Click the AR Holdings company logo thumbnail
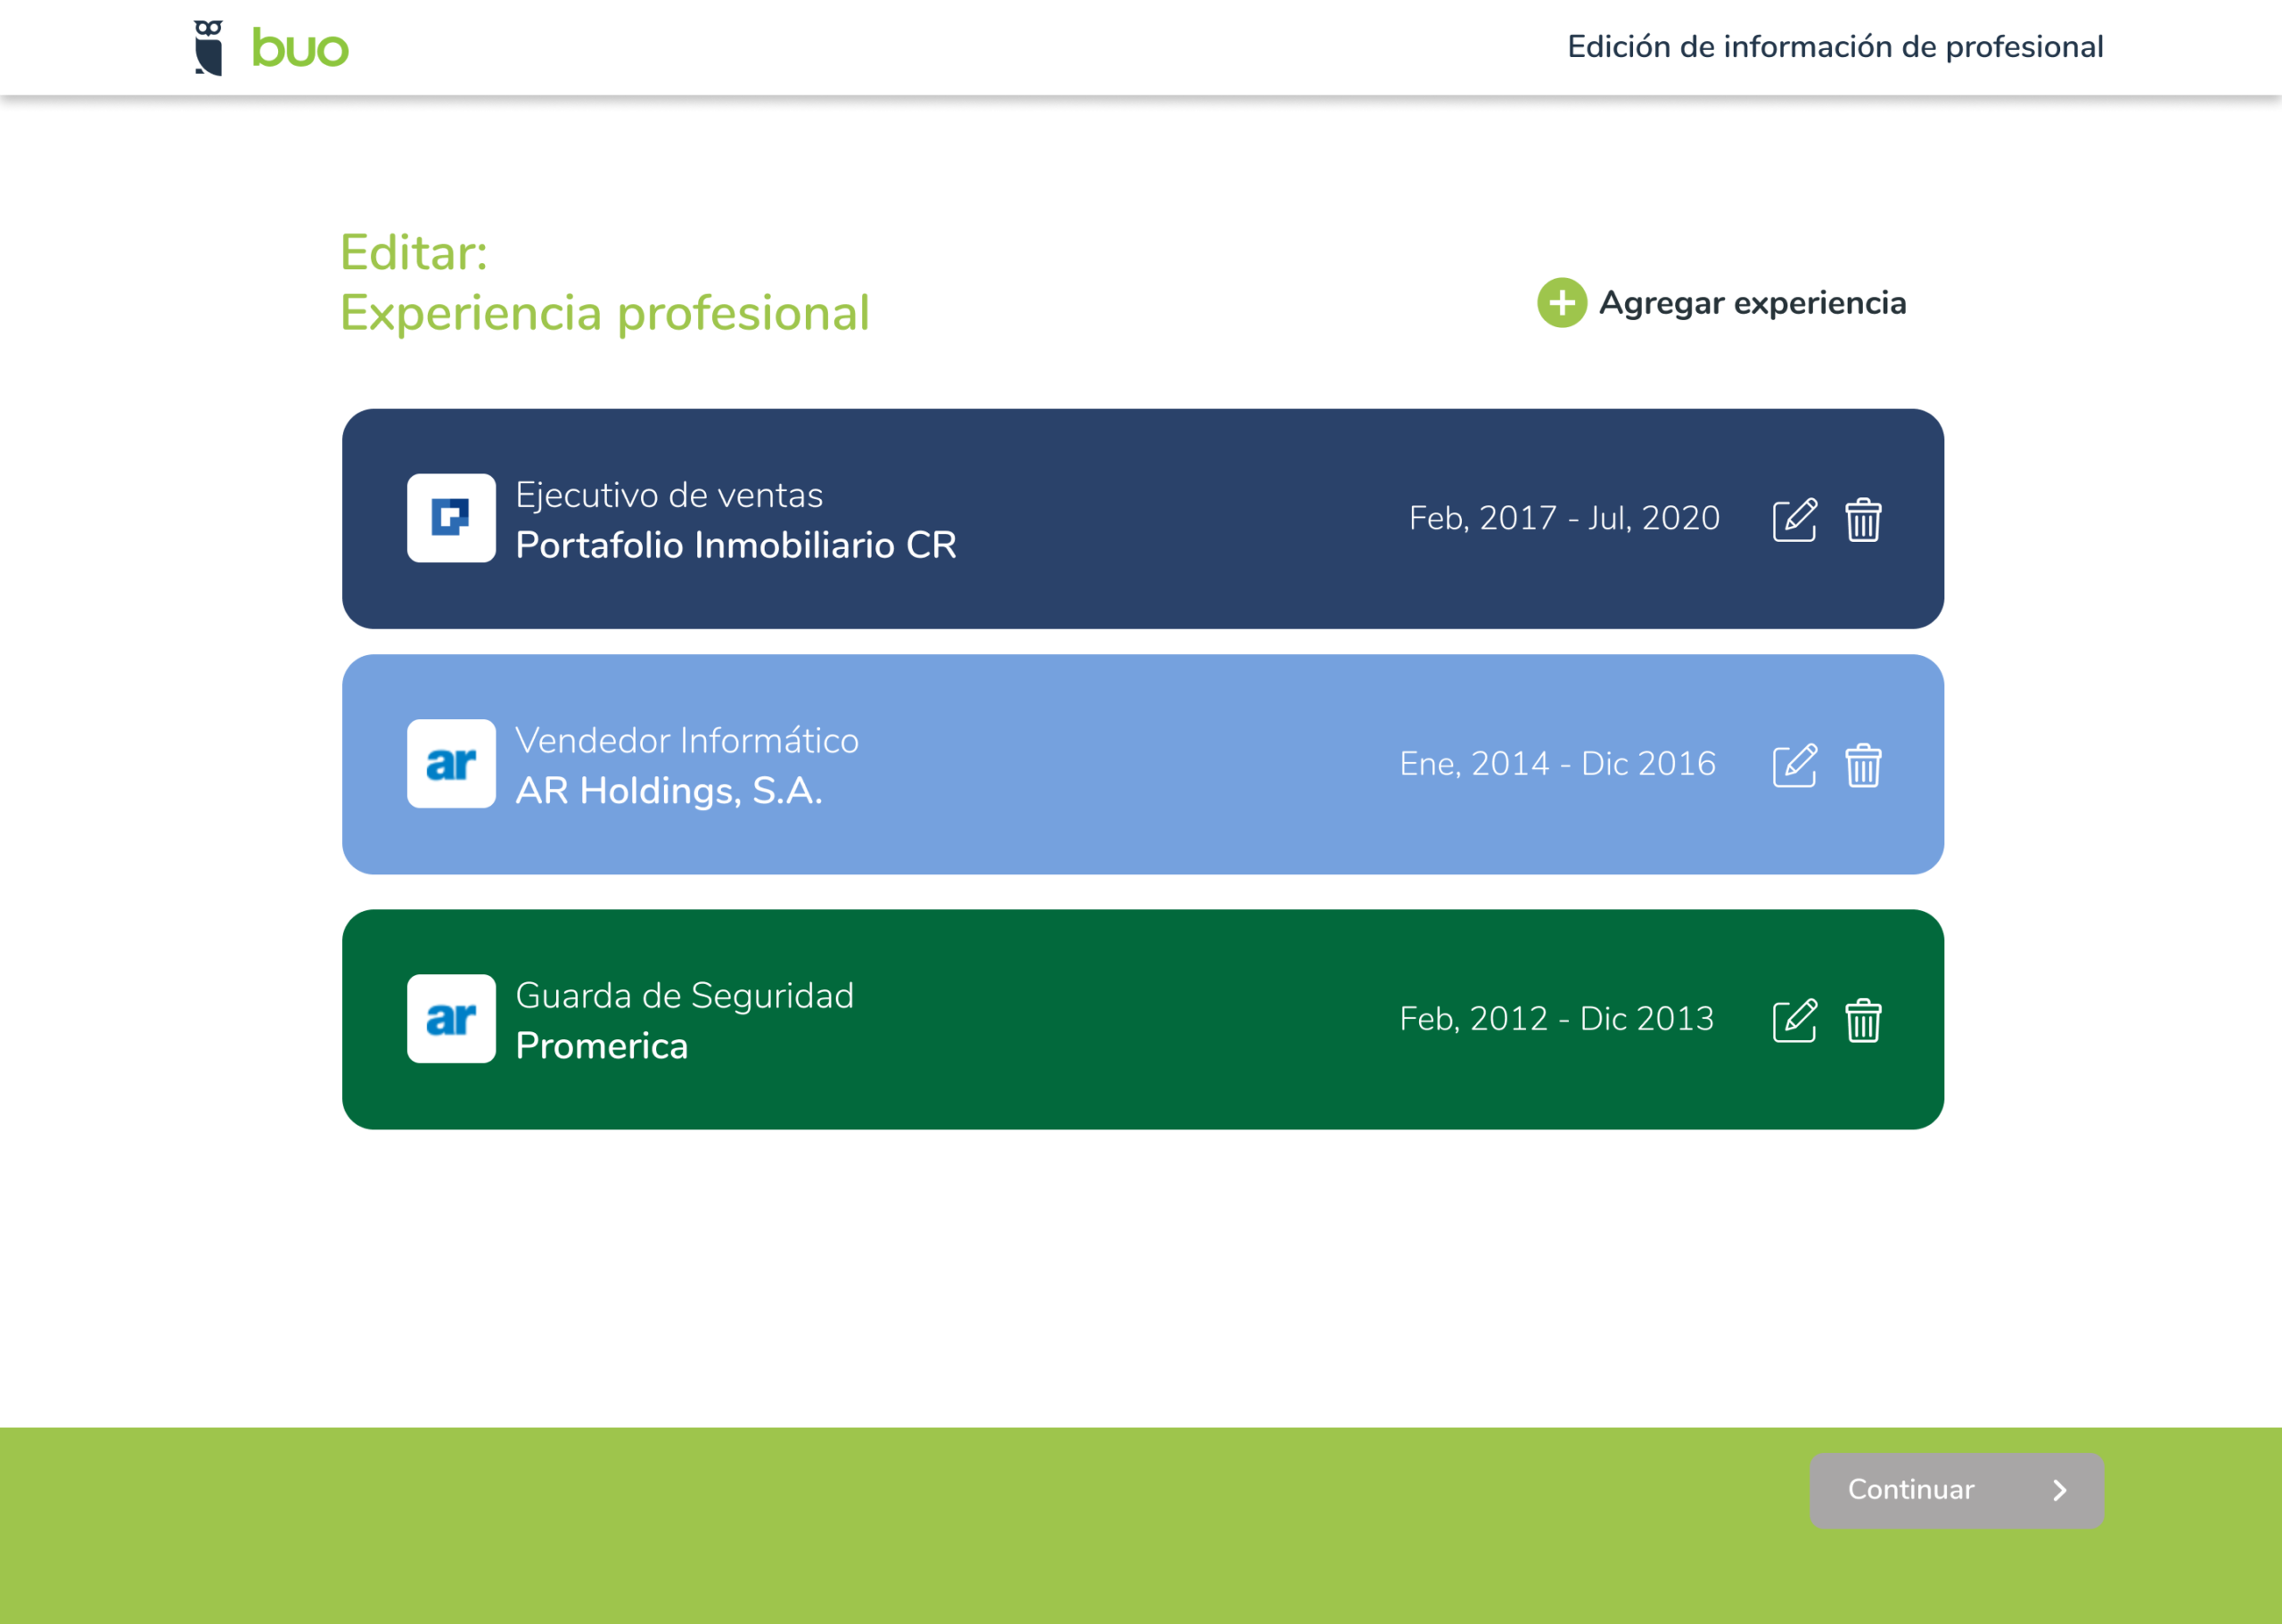Image resolution: width=2282 pixels, height=1624 pixels. coord(451,764)
